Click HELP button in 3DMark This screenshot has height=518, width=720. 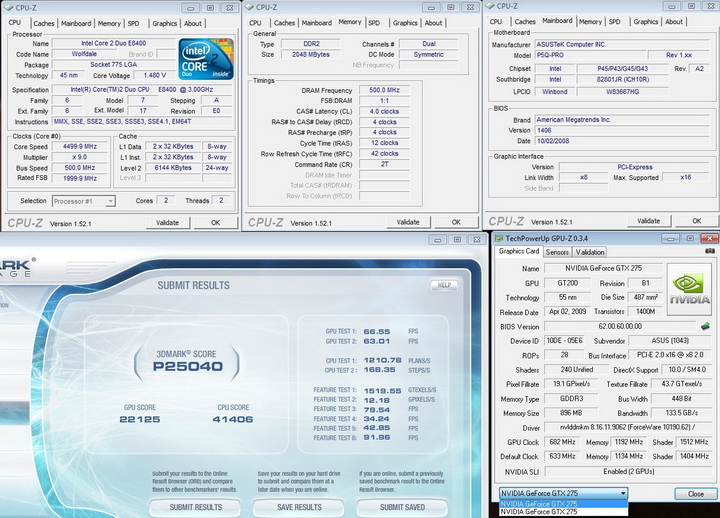click(x=444, y=285)
